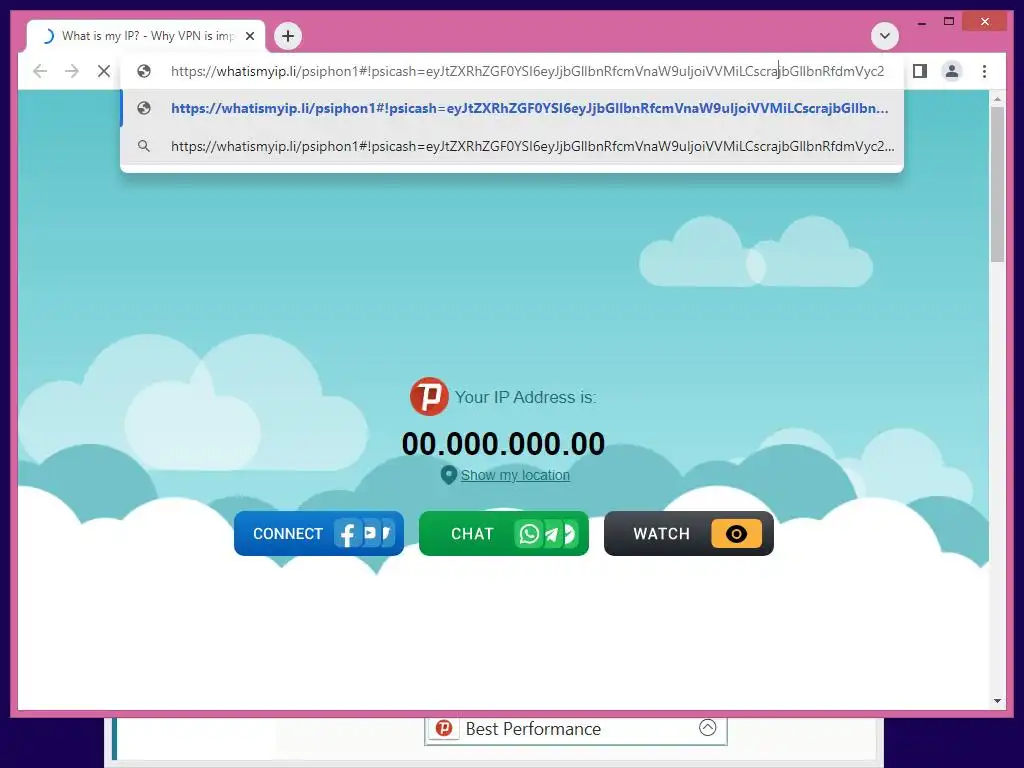Minimize the browser window
The height and width of the screenshot is (768, 1024).
click(921, 22)
